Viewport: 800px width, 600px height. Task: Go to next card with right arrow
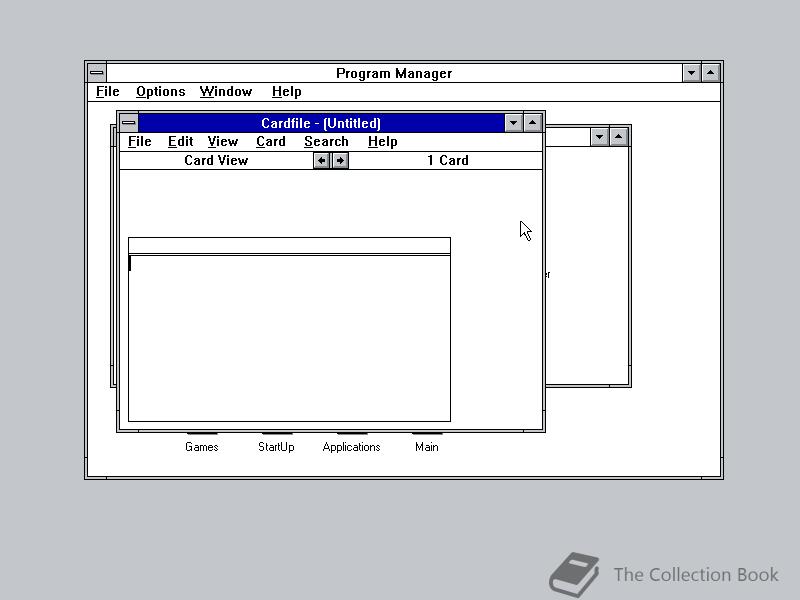pyautogui.click(x=340, y=160)
